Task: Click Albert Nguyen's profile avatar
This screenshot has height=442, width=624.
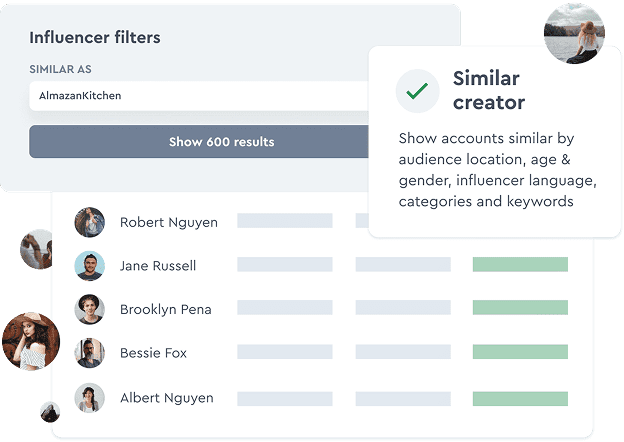Action: tap(90, 398)
